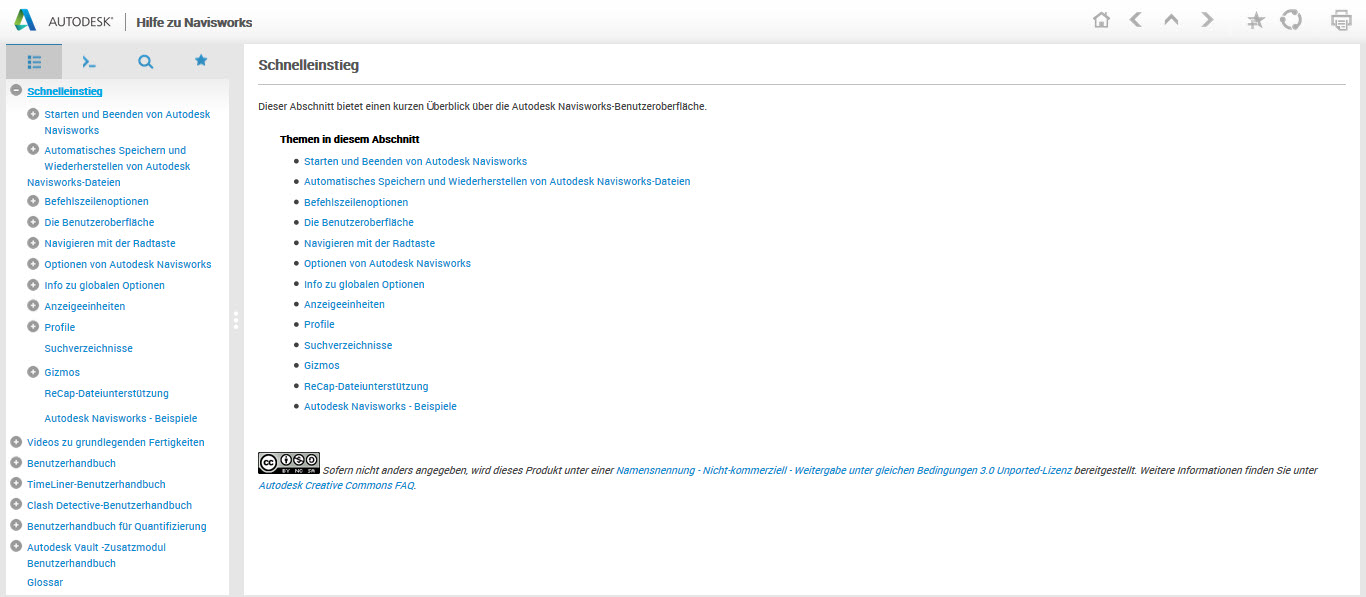Expand the Benutzerhandbuch tree node
This screenshot has width=1366, height=597.
click(16, 463)
